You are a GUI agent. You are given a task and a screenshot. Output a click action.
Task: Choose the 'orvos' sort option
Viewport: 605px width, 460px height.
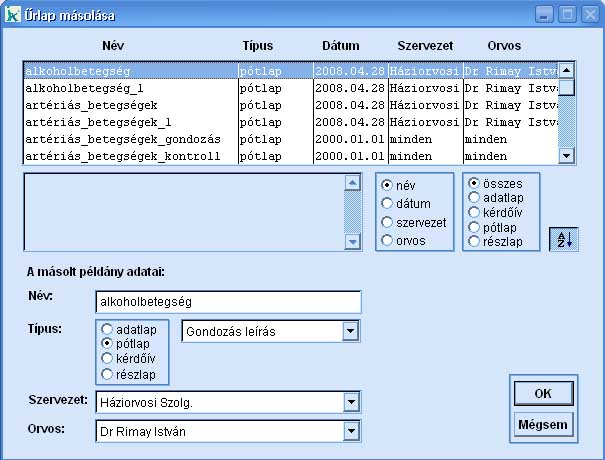pyautogui.click(x=388, y=240)
